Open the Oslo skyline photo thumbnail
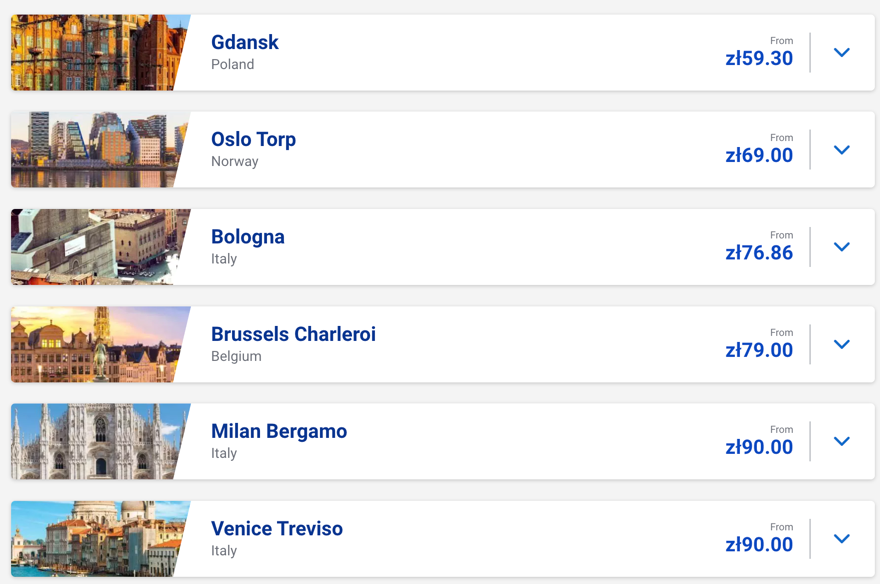Viewport: 880px width, 584px height. coord(97,150)
